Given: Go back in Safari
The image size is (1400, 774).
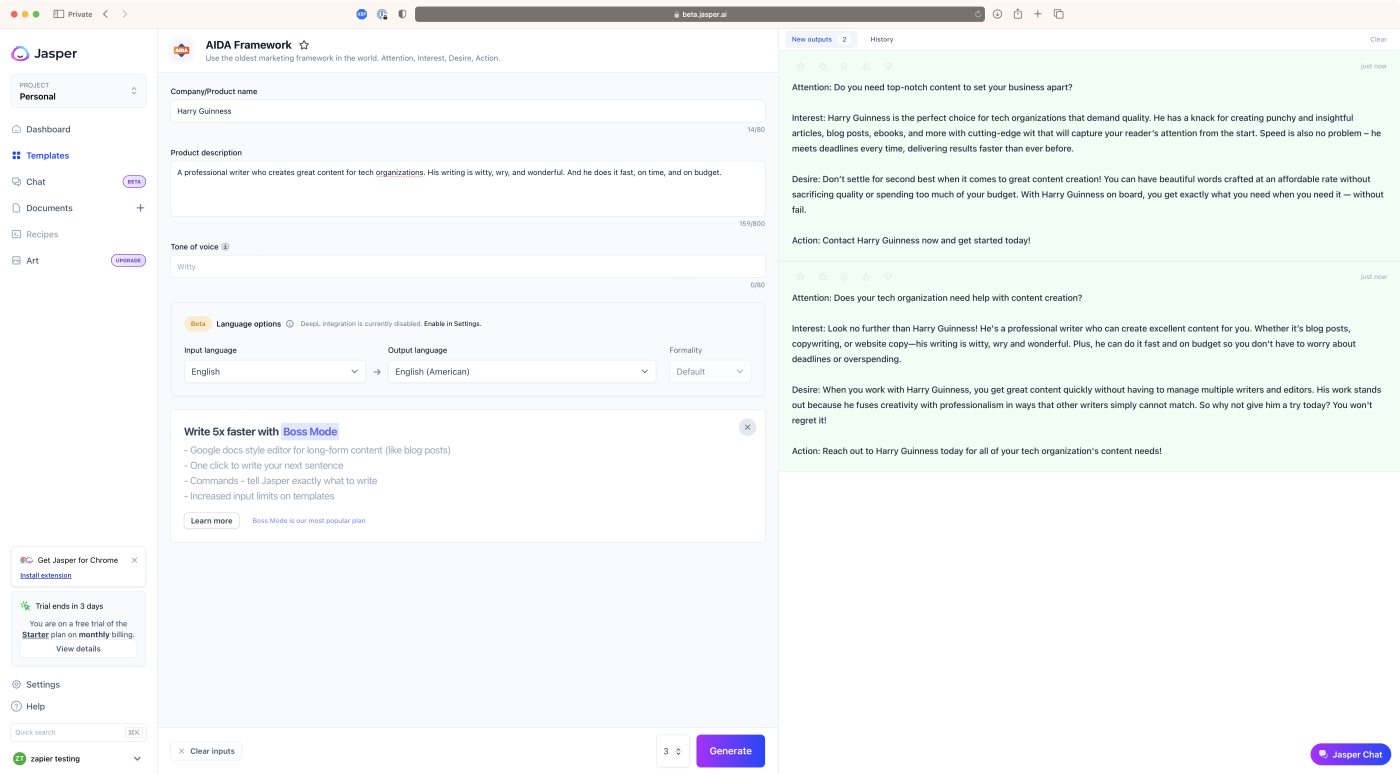Looking at the screenshot, I should coord(105,14).
